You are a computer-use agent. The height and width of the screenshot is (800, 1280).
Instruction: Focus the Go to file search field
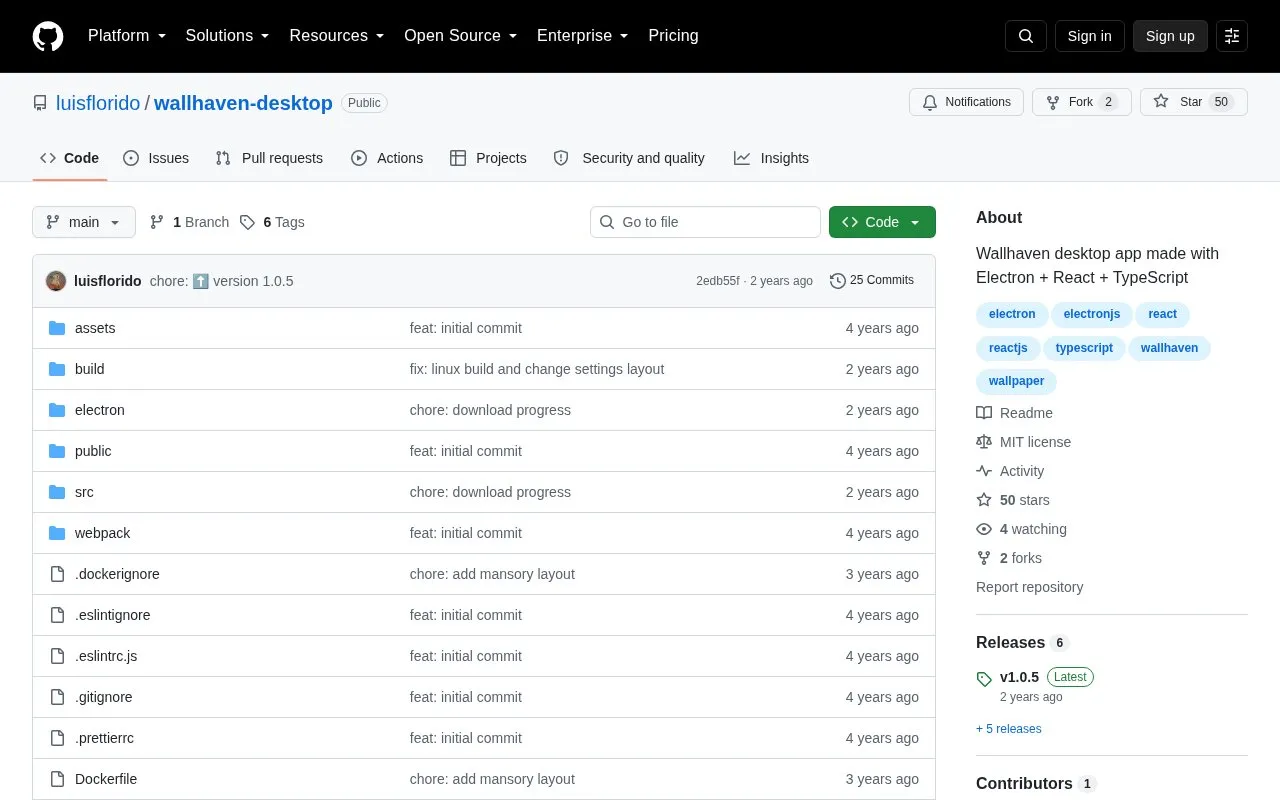click(x=705, y=222)
